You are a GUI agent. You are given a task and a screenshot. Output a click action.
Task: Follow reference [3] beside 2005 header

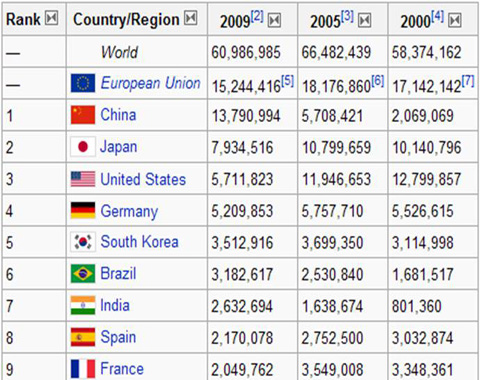click(x=347, y=16)
